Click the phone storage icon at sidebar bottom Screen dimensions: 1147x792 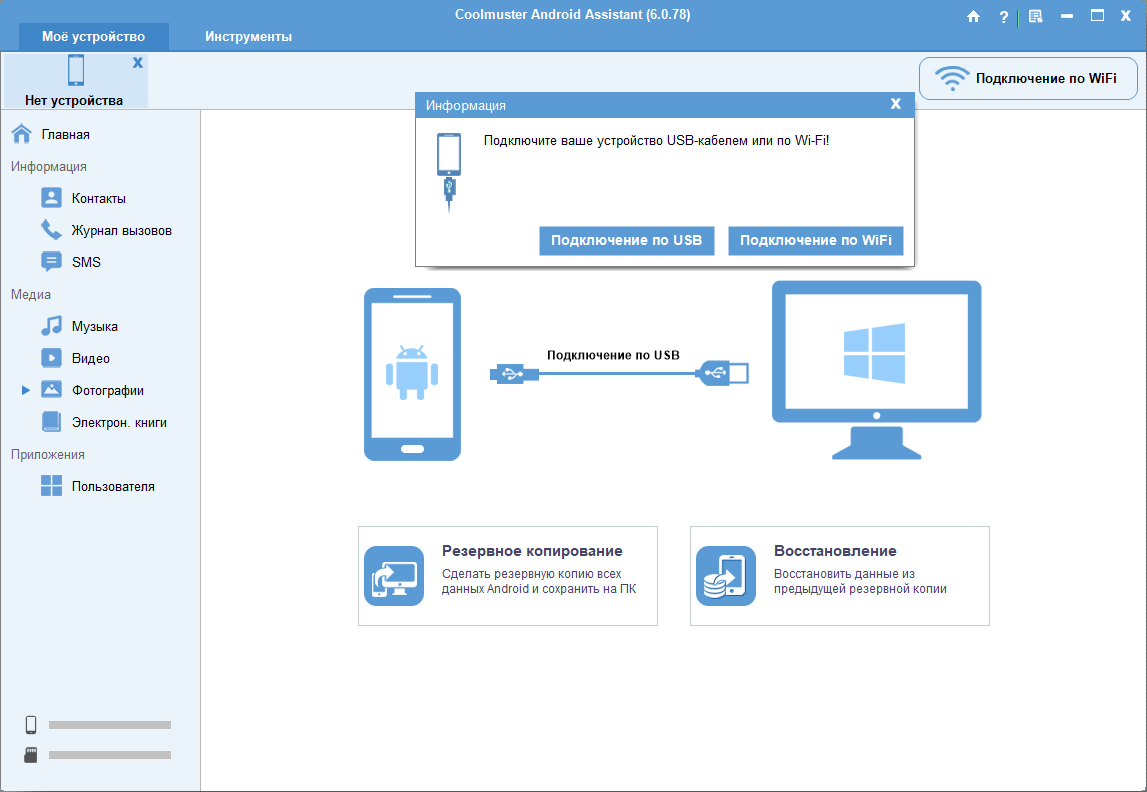pos(31,725)
